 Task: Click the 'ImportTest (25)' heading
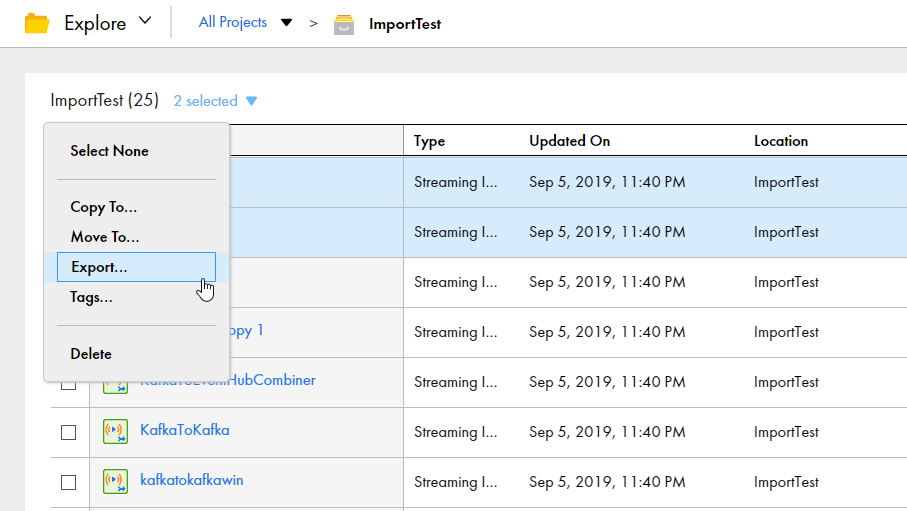click(104, 100)
